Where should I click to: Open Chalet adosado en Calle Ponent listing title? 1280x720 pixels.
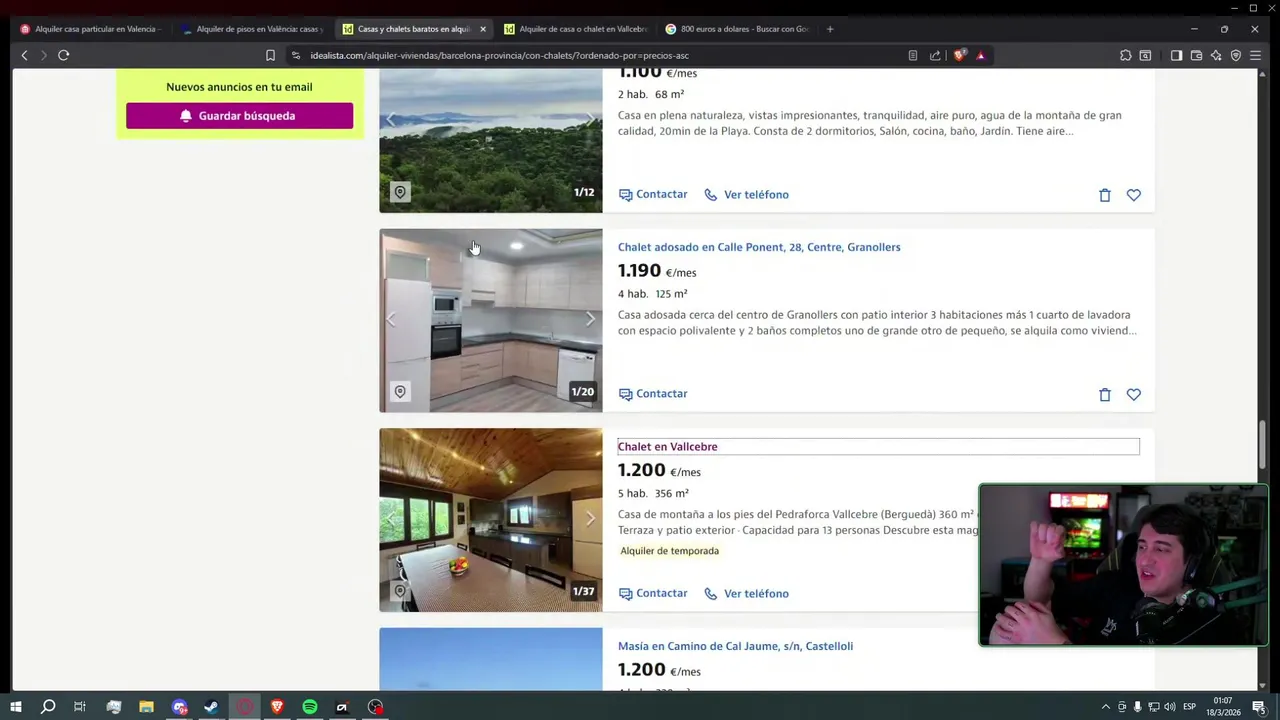(x=759, y=247)
